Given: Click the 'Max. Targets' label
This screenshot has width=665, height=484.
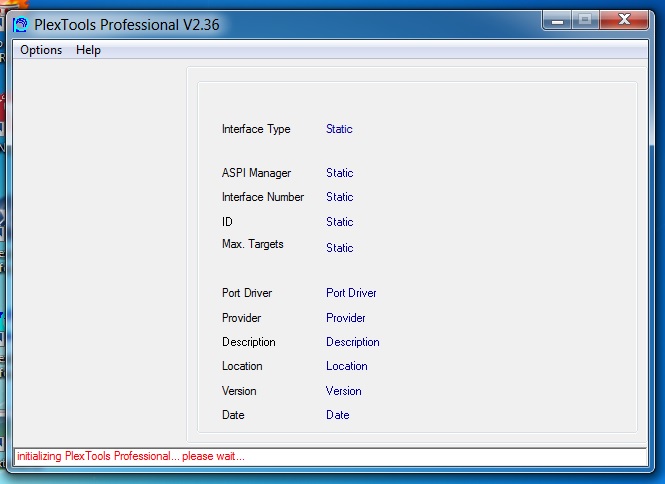Looking at the screenshot, I should pyautogui.click(x=253, y=244).
